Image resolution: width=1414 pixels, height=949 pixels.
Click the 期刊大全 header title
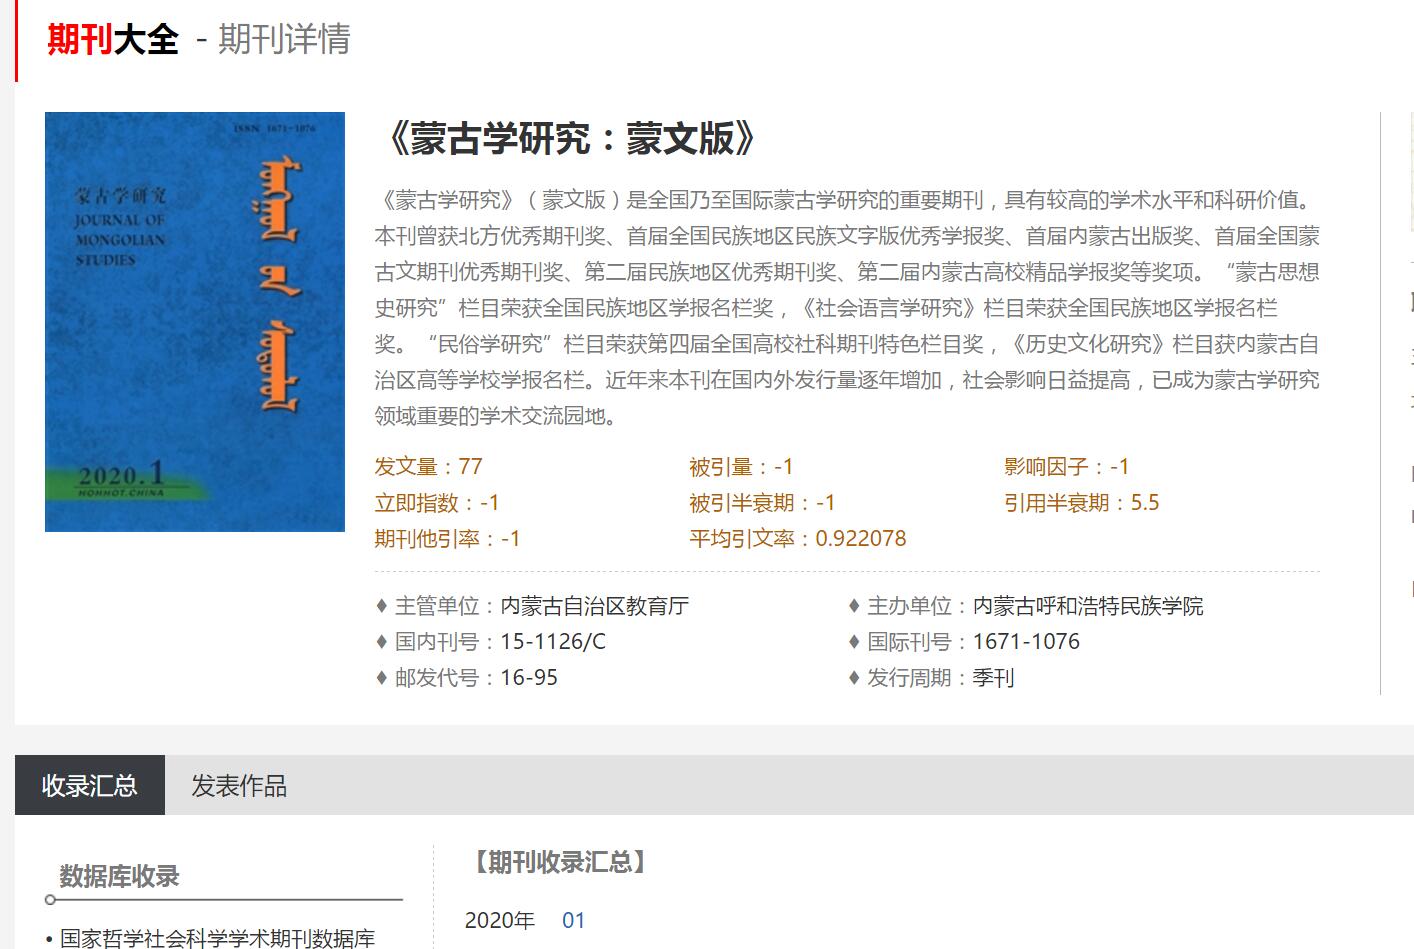click(113, 40)
